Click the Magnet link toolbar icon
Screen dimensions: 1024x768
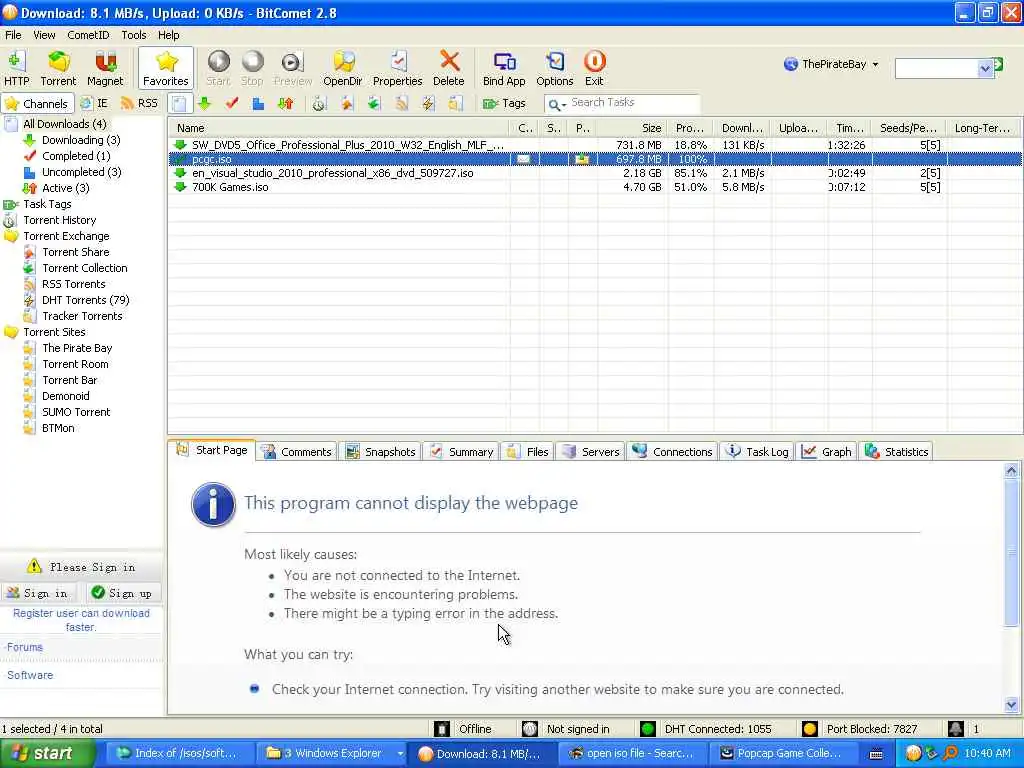click(x=104, y=68)
